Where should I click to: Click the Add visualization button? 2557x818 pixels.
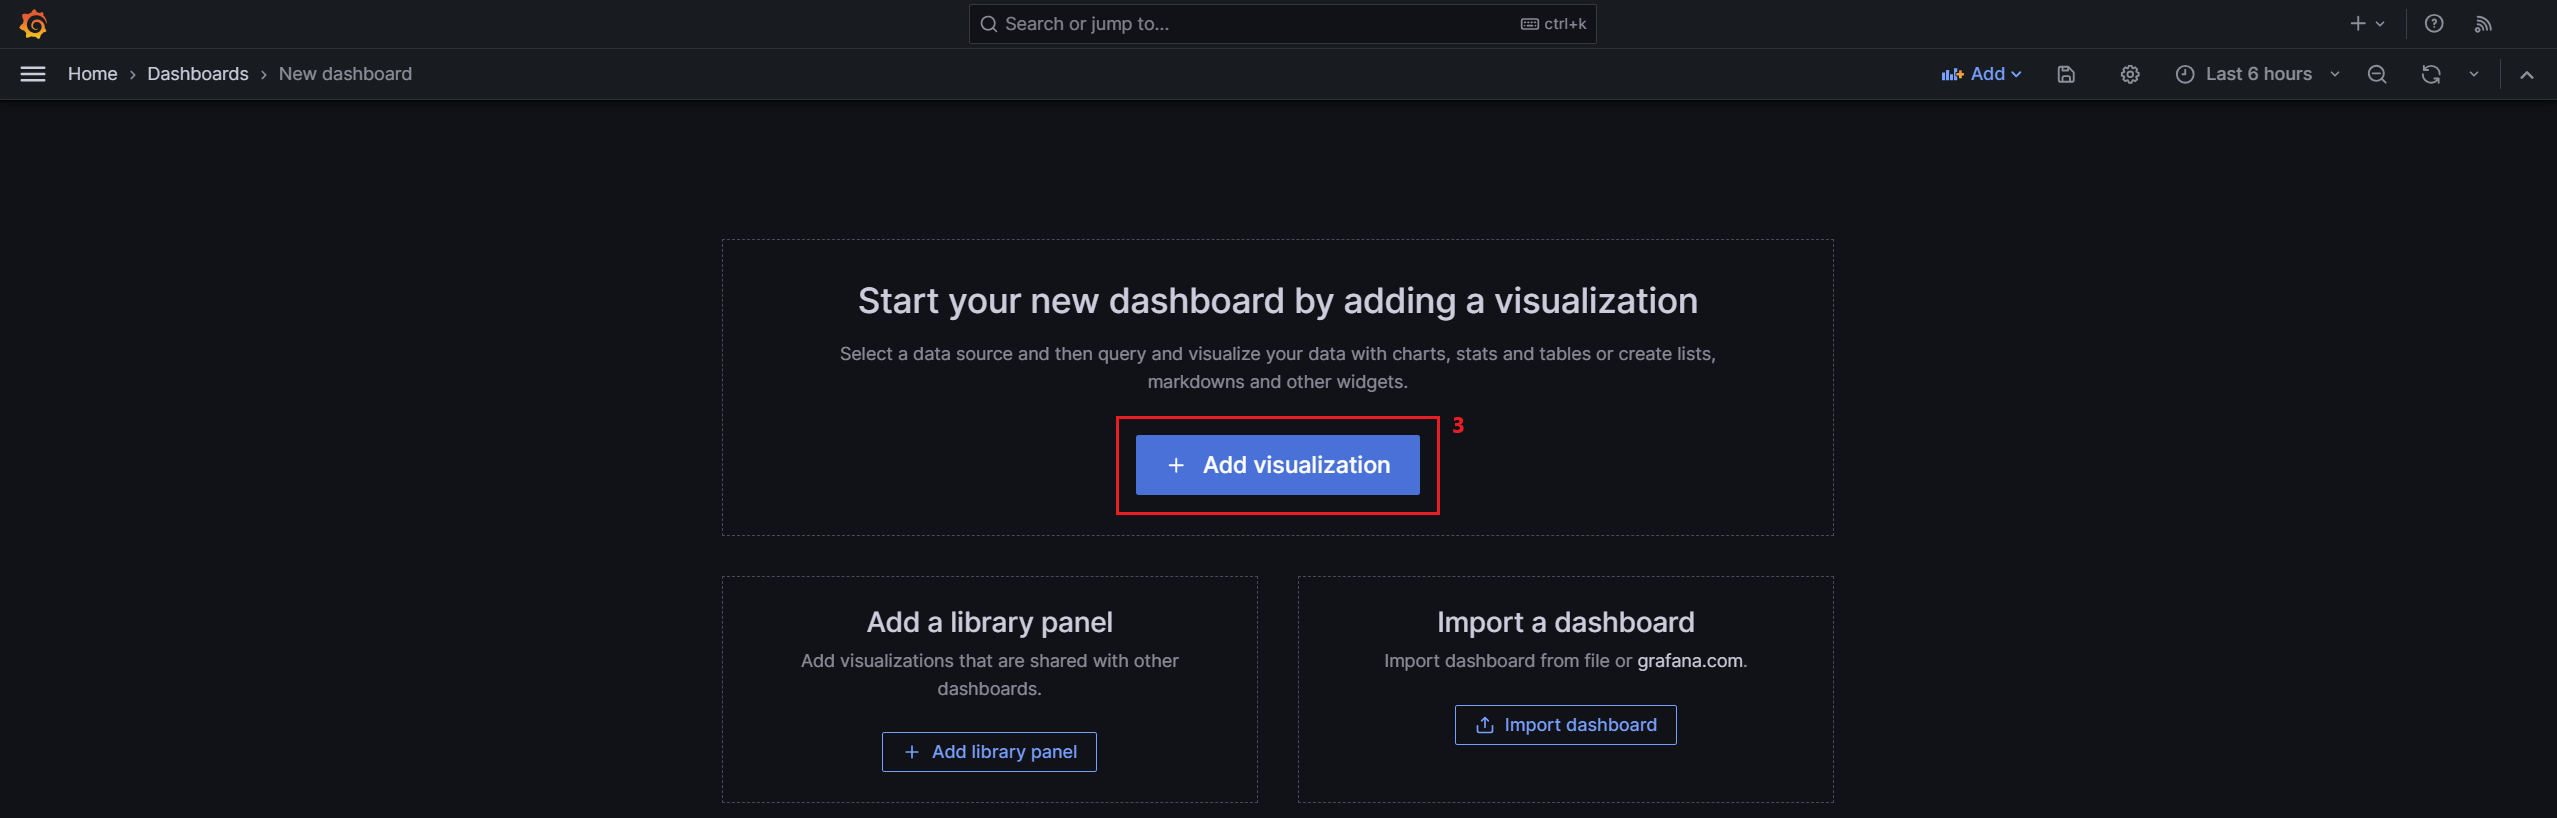pyautogui.click(x=1277, y=465)
